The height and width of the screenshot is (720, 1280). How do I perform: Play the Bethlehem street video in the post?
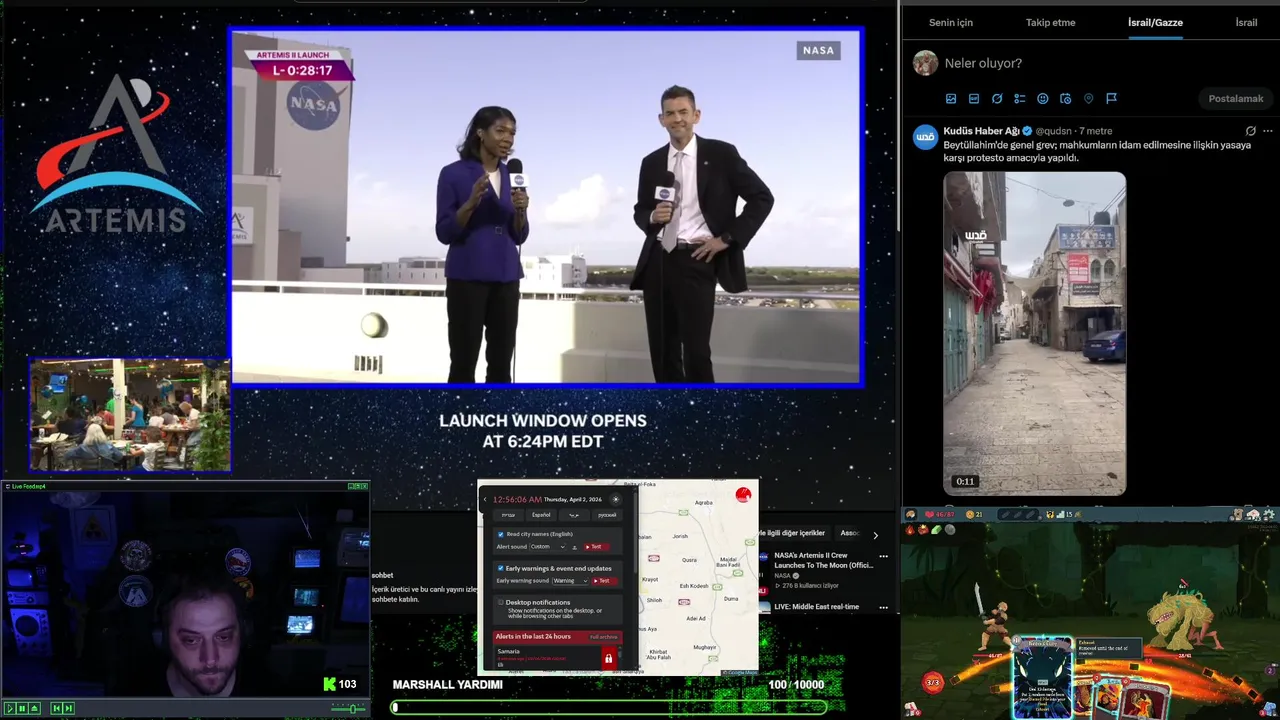[x=1035, y=333]
